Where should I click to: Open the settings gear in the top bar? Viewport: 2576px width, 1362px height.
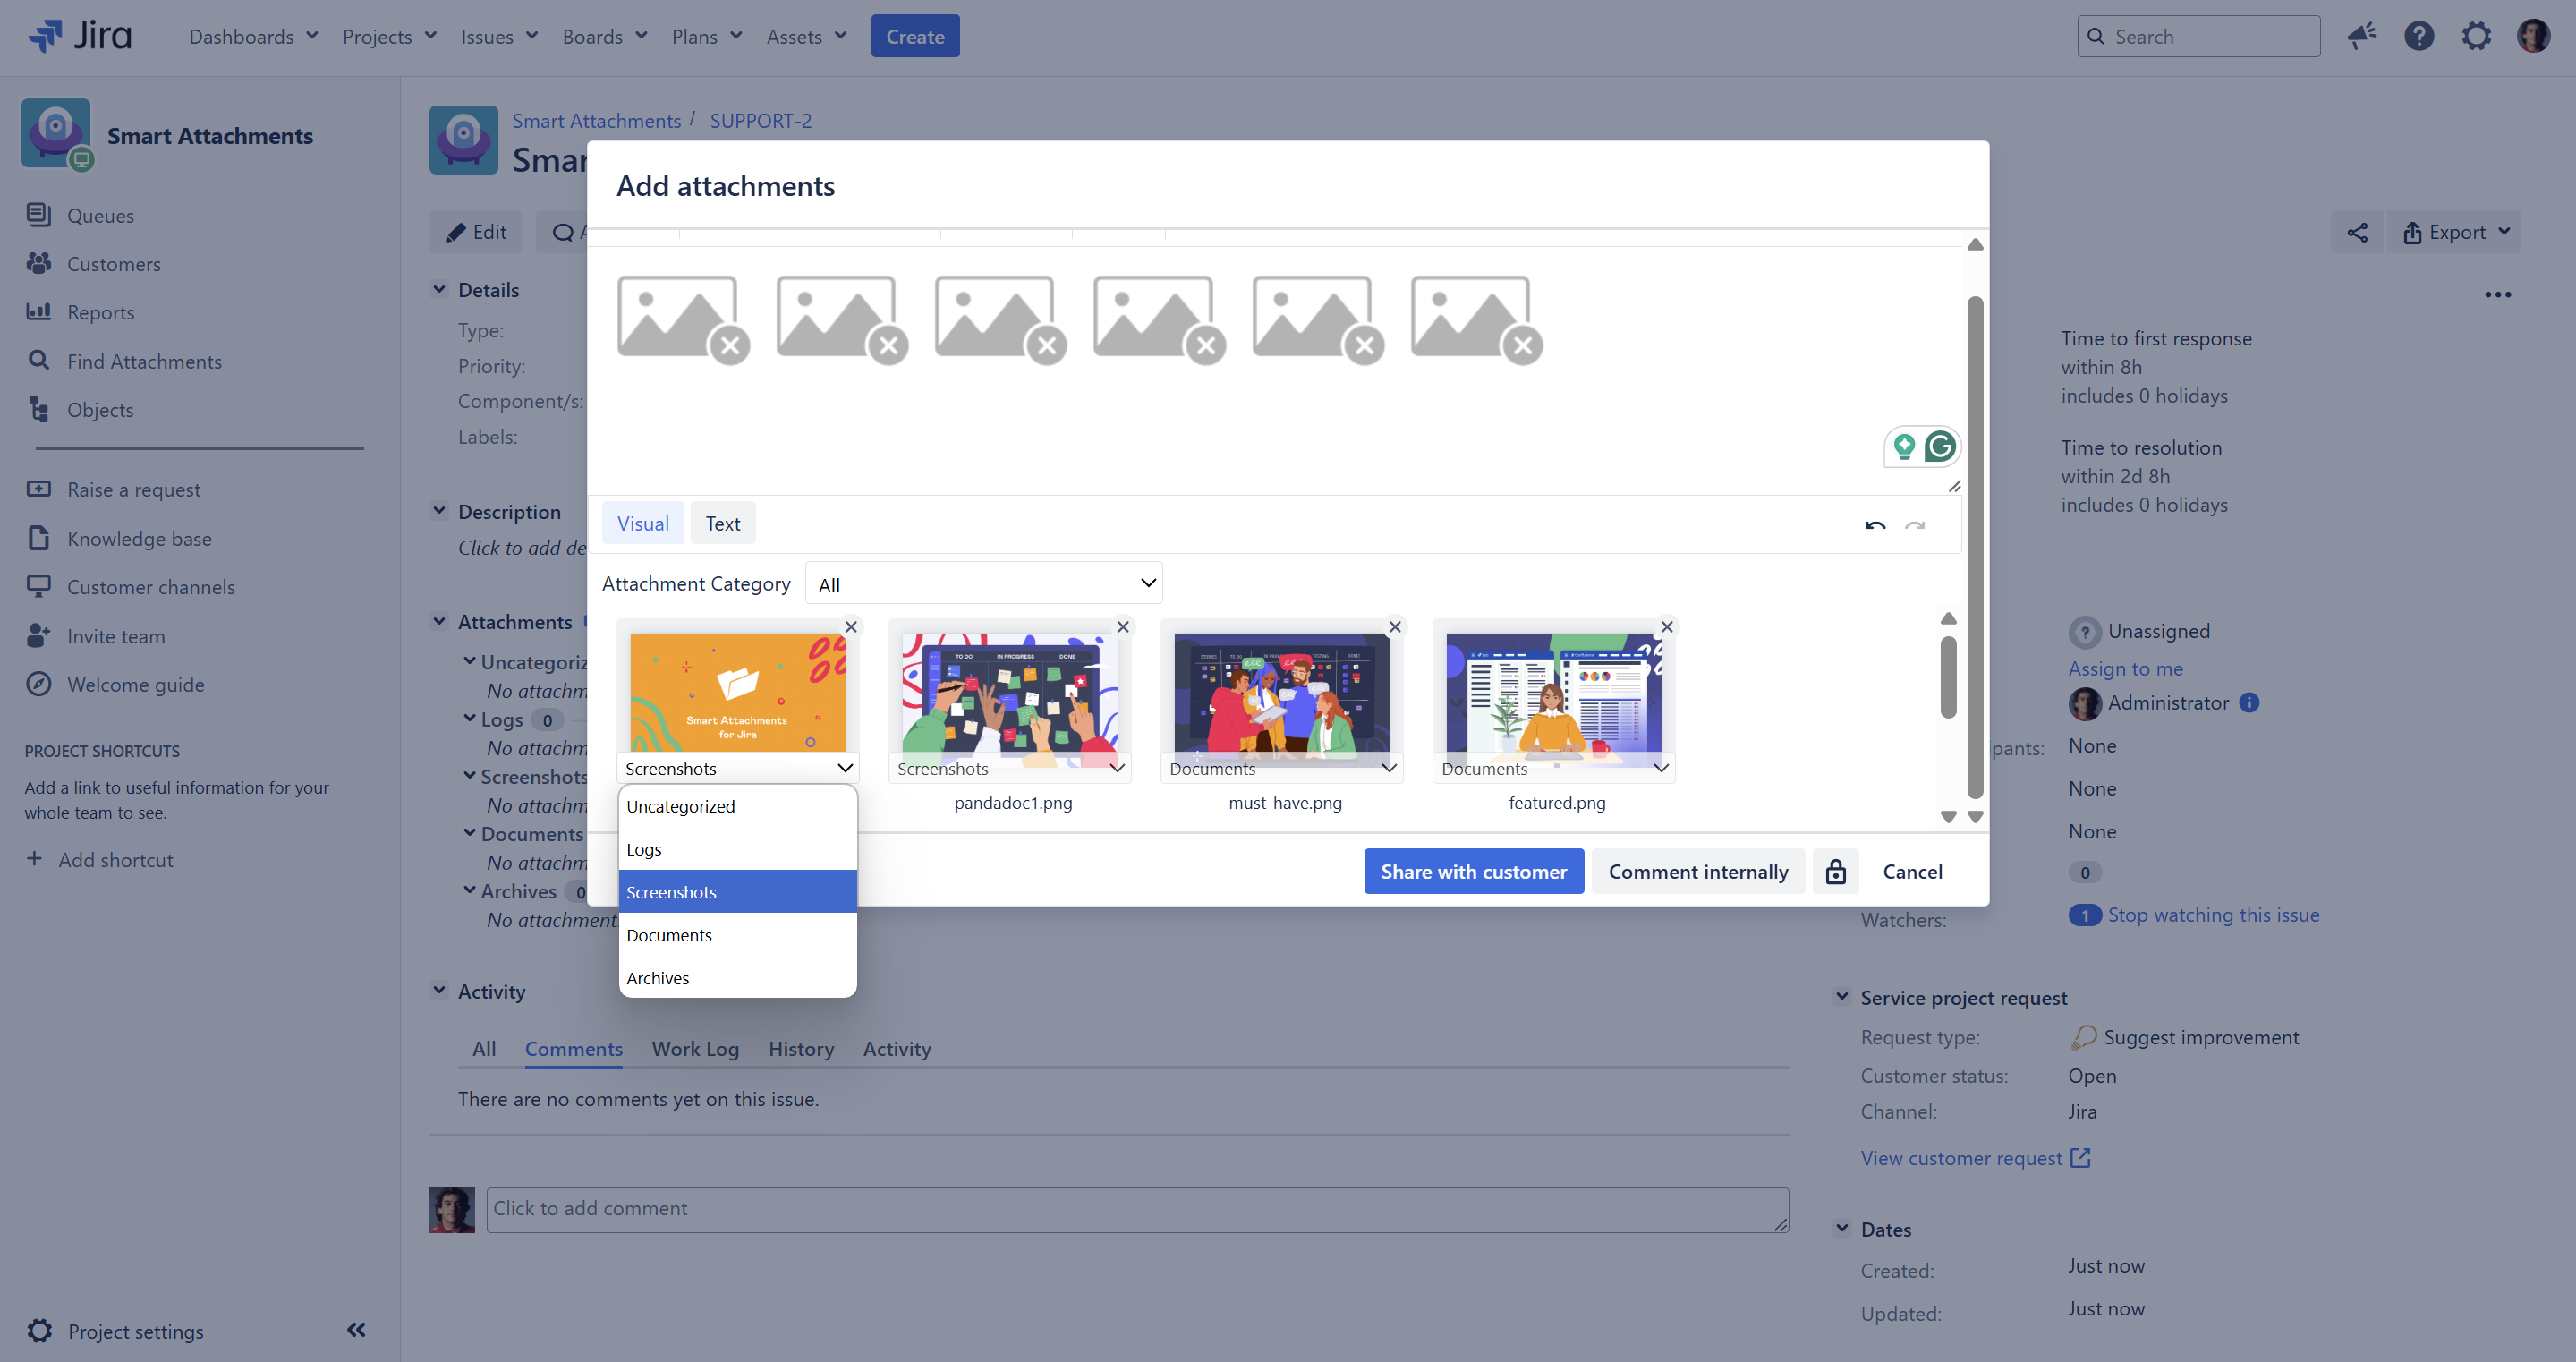point(2475,37)
